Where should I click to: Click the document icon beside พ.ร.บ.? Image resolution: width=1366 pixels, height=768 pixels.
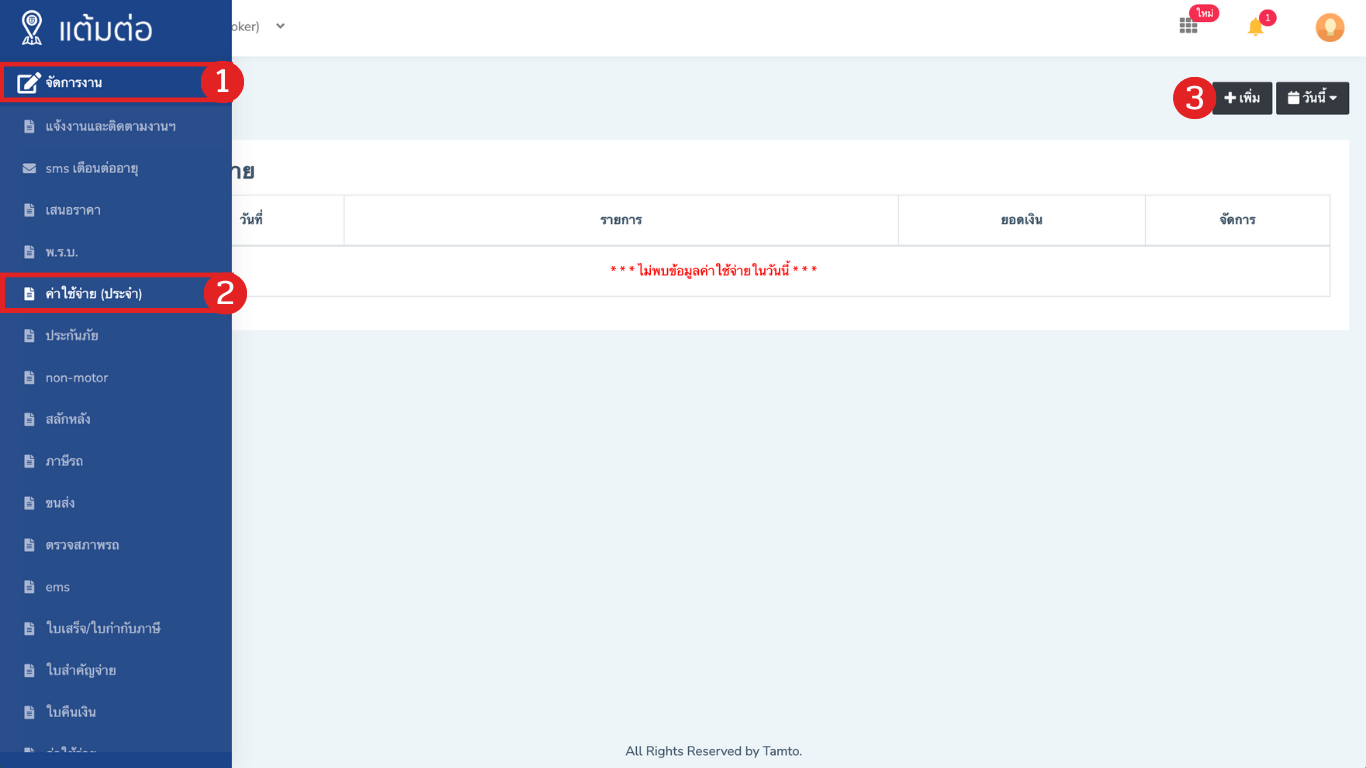29,252
